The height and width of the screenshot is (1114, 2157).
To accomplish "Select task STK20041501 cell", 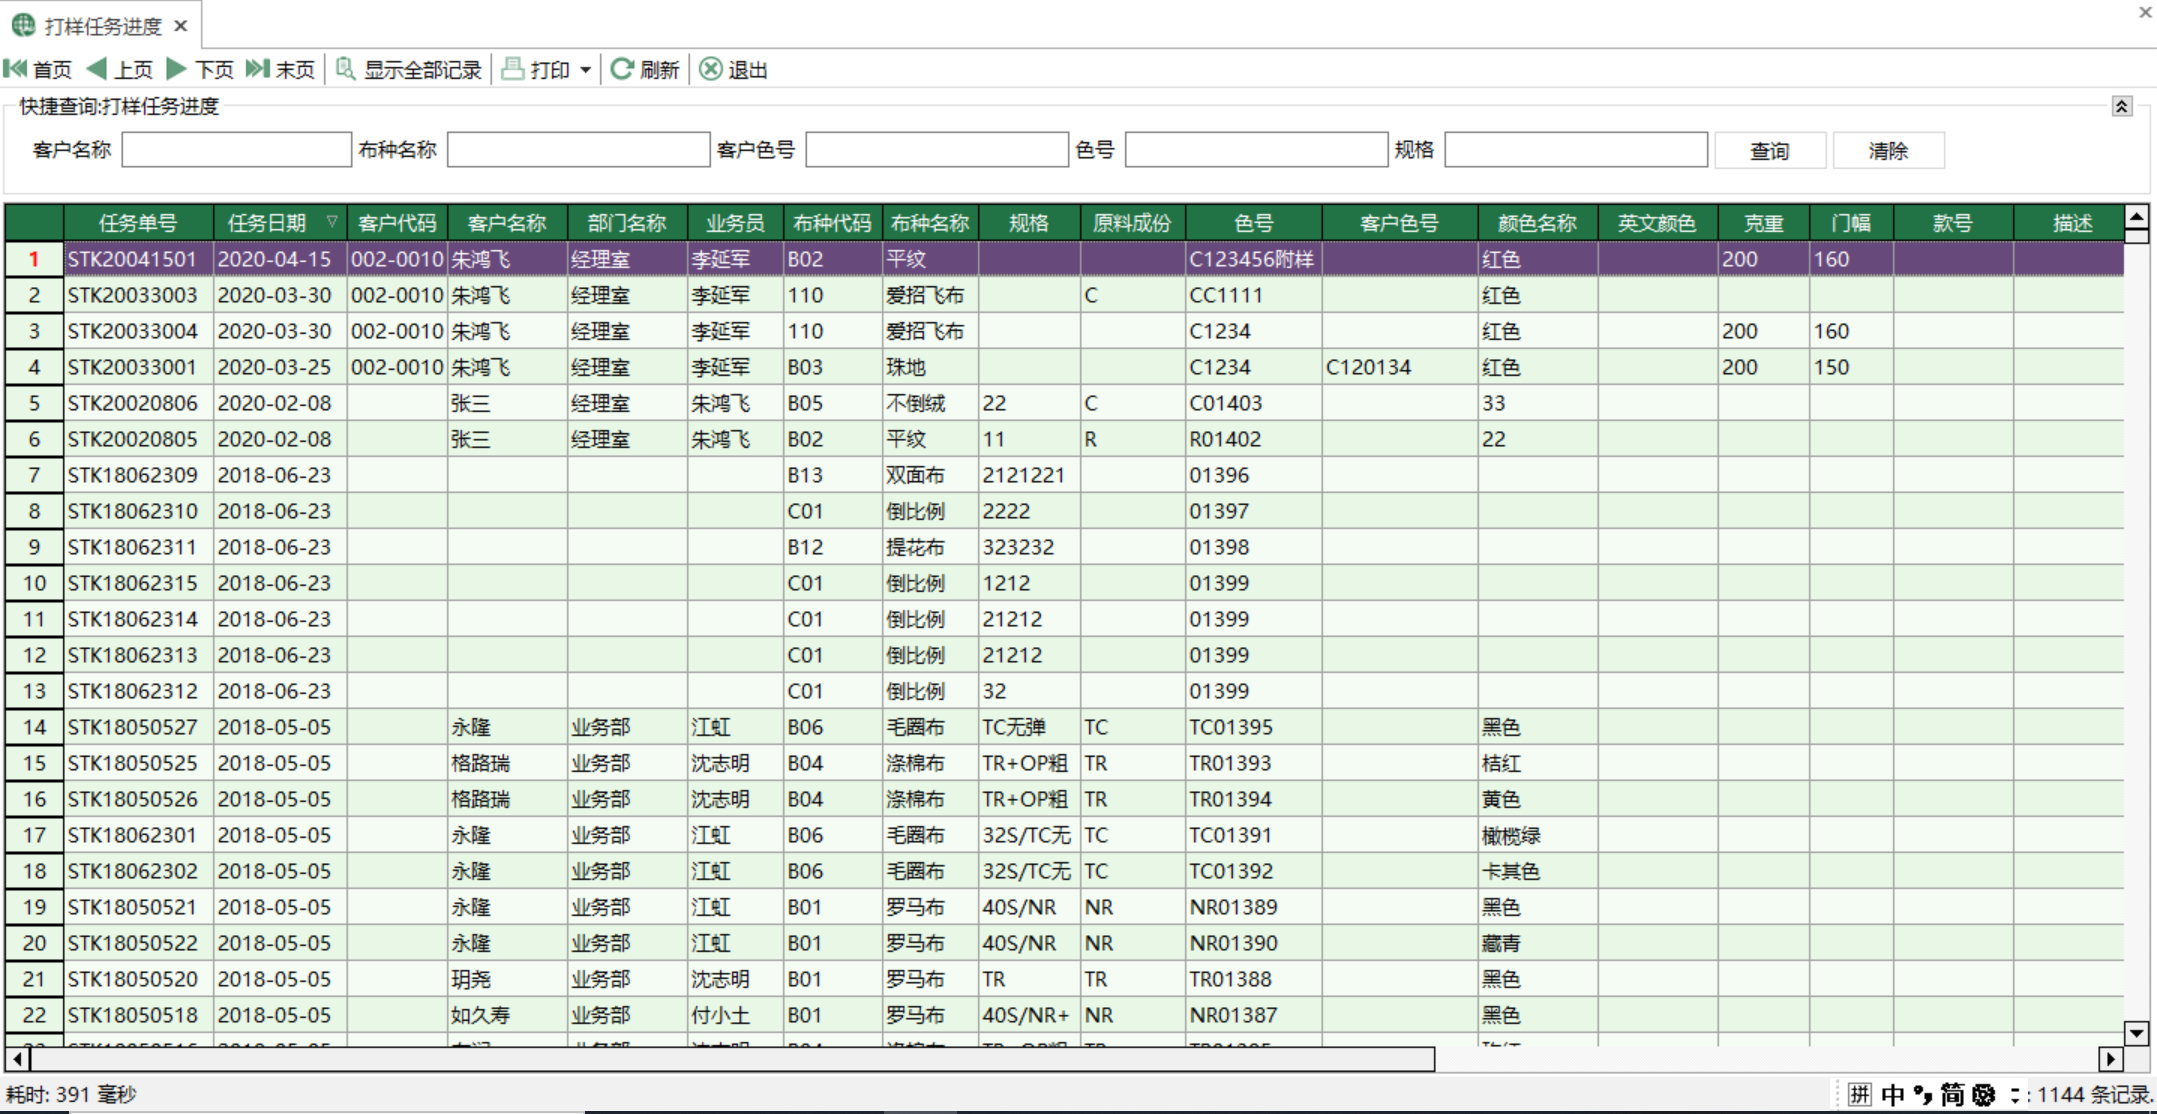I will pyautogui.click(x=138, y=259).
